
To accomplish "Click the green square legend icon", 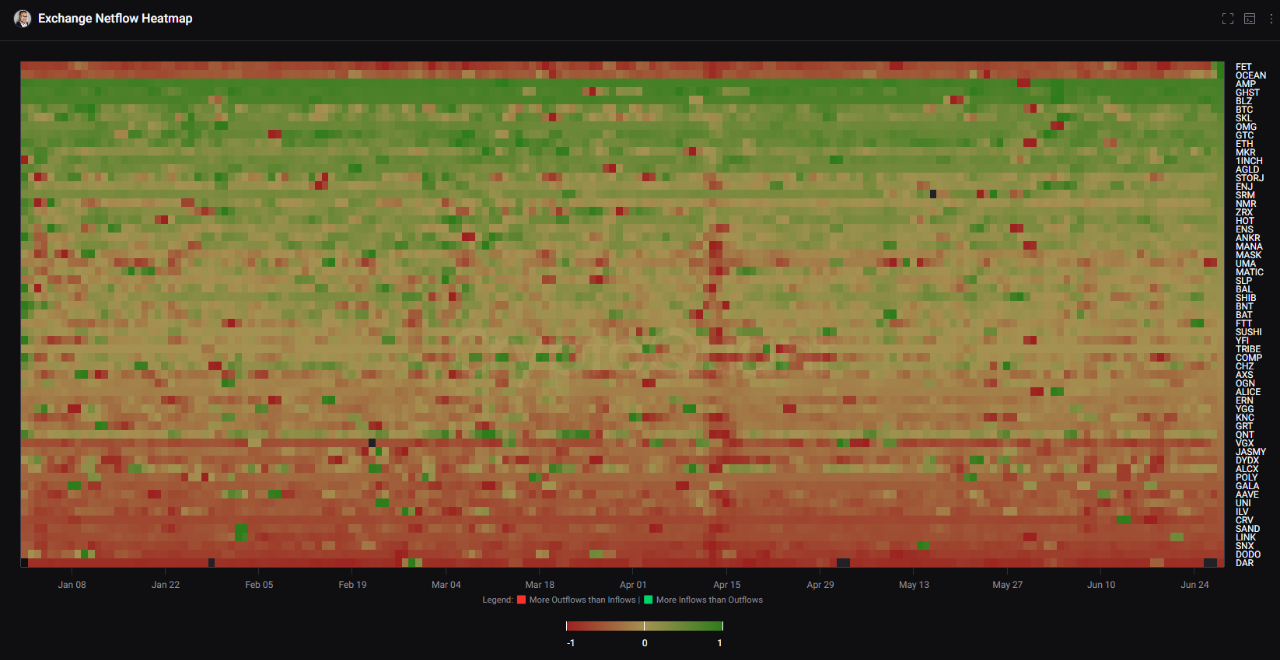I will [x=648, y=600].
